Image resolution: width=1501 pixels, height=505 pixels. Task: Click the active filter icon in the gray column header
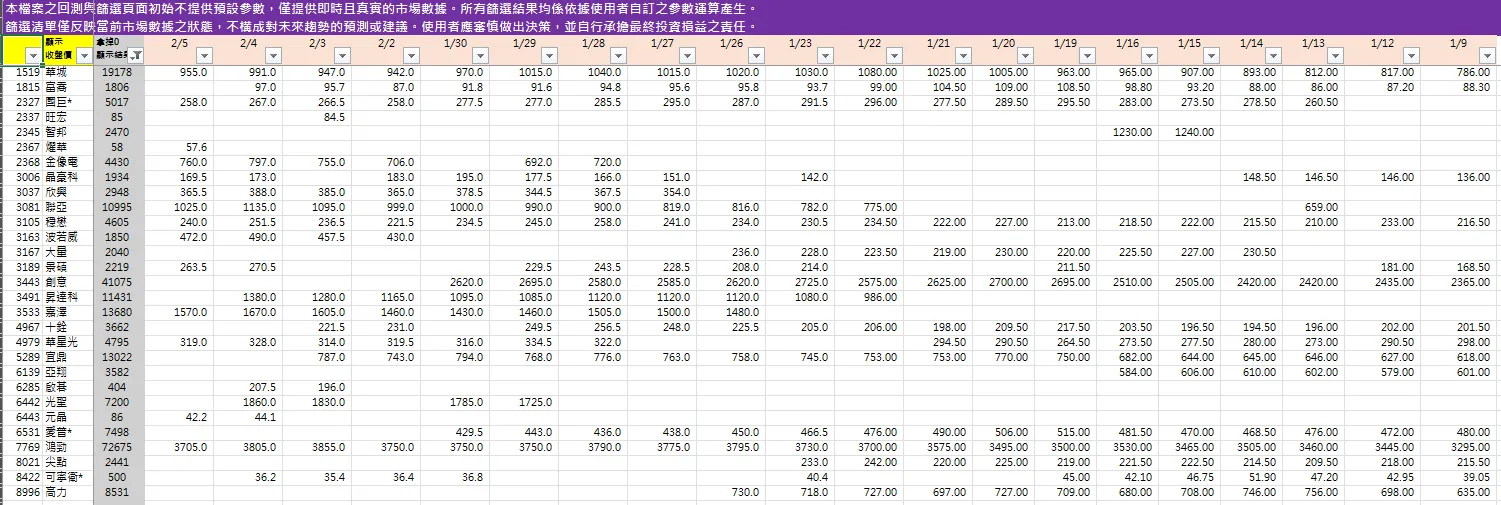[137, 57]
